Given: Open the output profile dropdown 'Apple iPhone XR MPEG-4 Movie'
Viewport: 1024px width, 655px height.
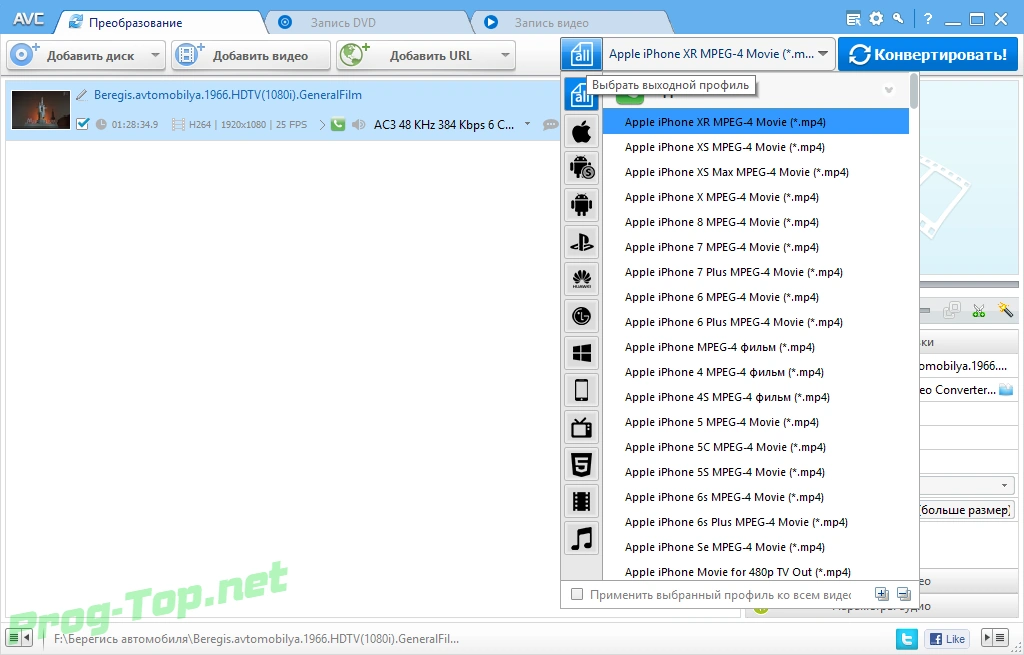Looking at the screenshot, I should click(718, 54).
